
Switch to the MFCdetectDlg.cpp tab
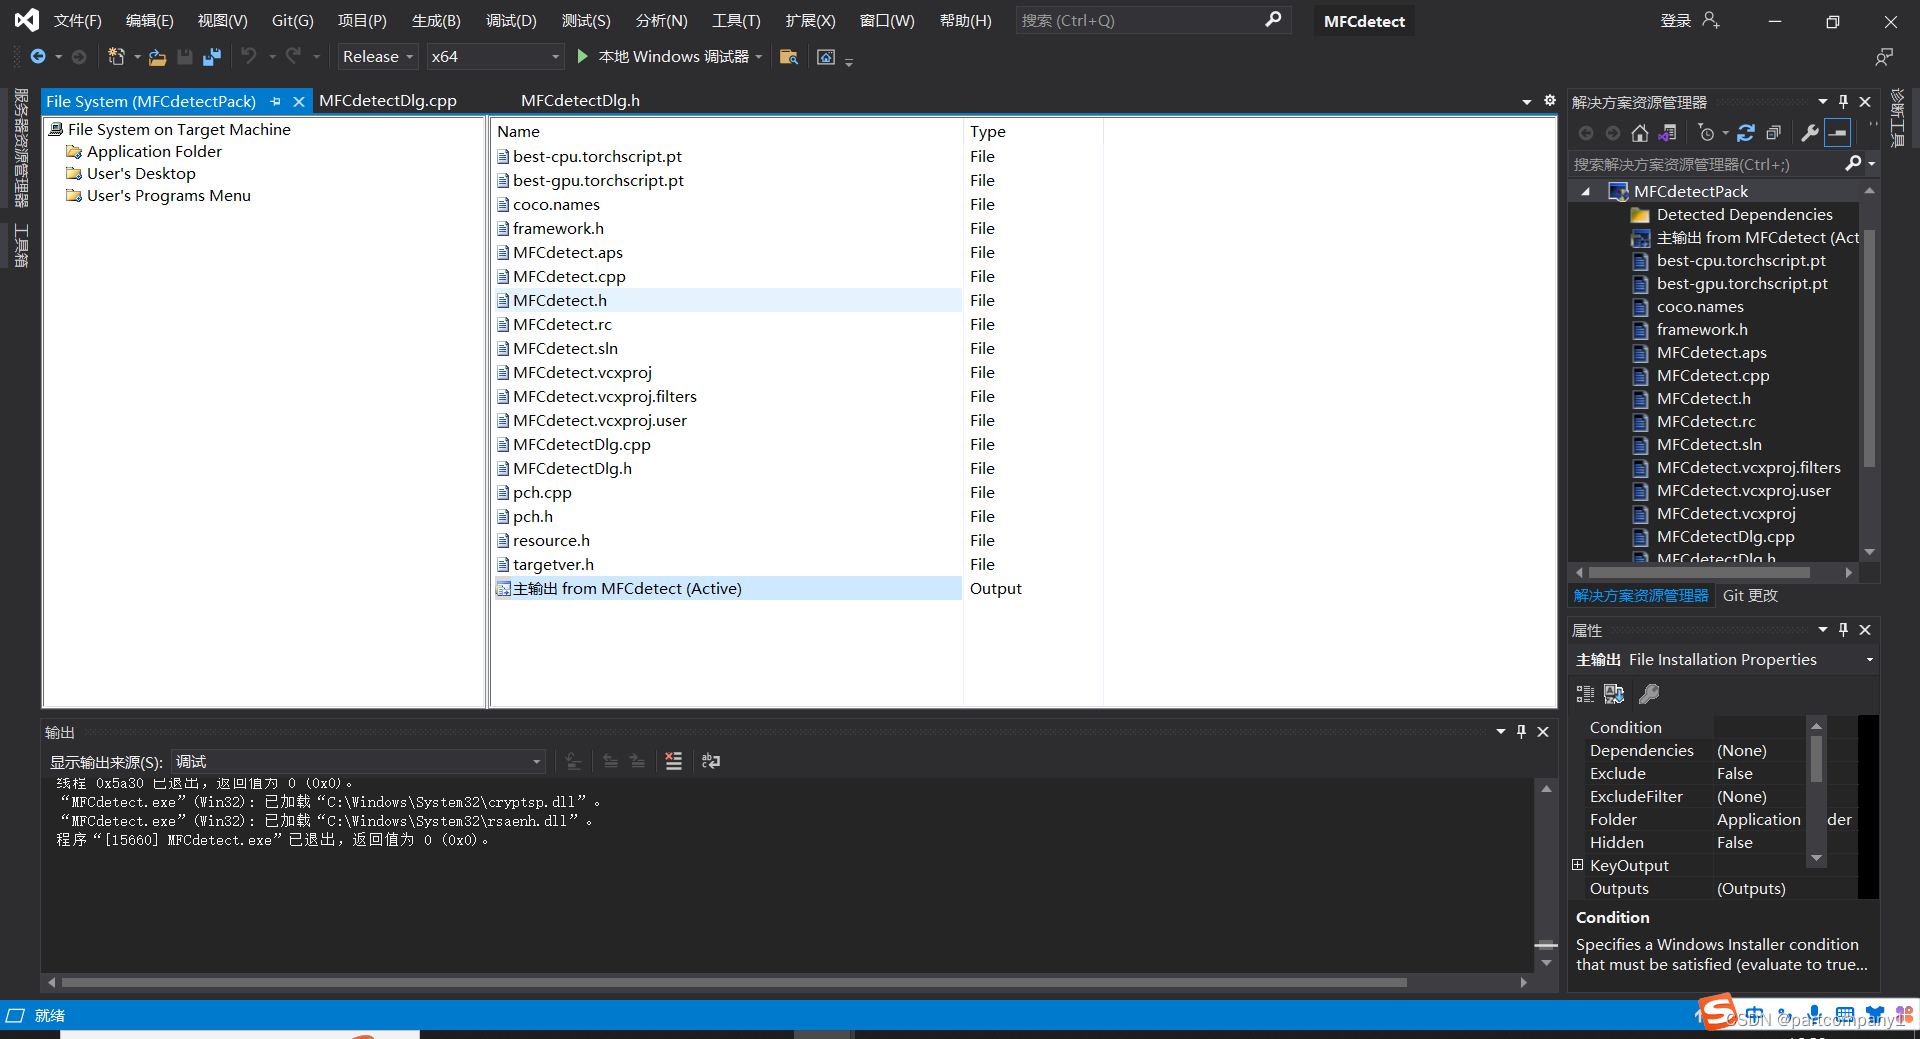coord(388,100)
